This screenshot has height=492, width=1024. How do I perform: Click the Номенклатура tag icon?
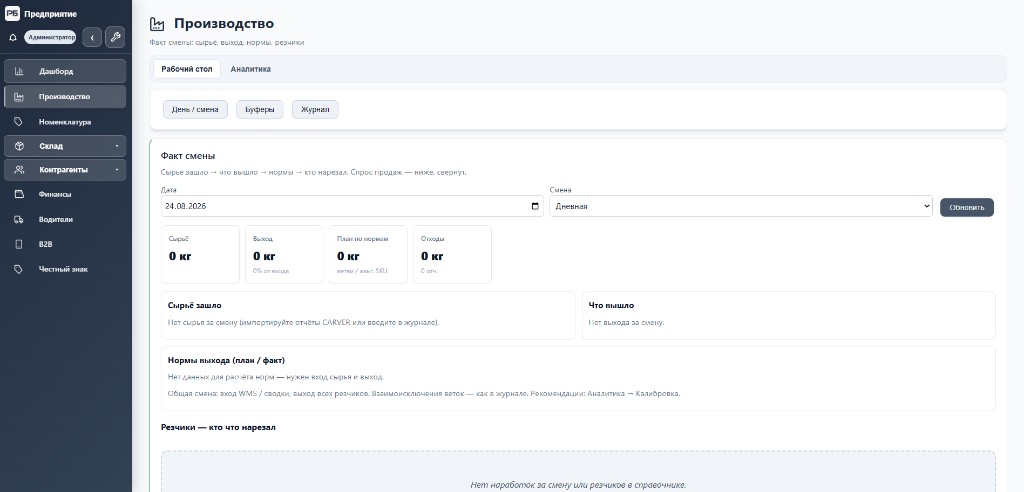pos(19,122)
